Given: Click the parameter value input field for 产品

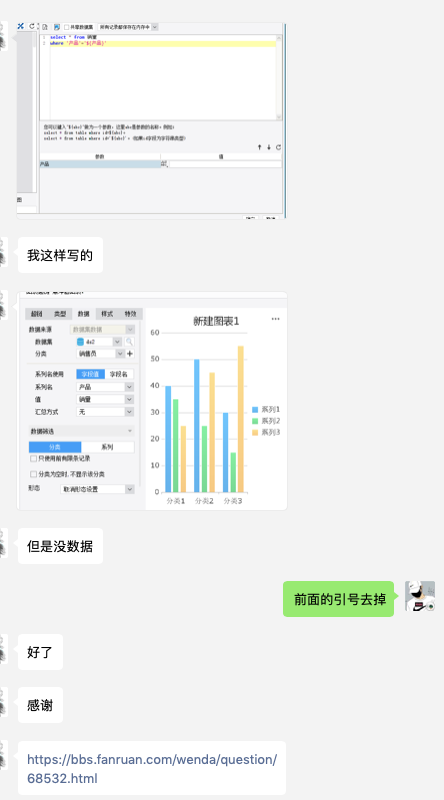Looking at the screenshot, I should tap(225, 164).
